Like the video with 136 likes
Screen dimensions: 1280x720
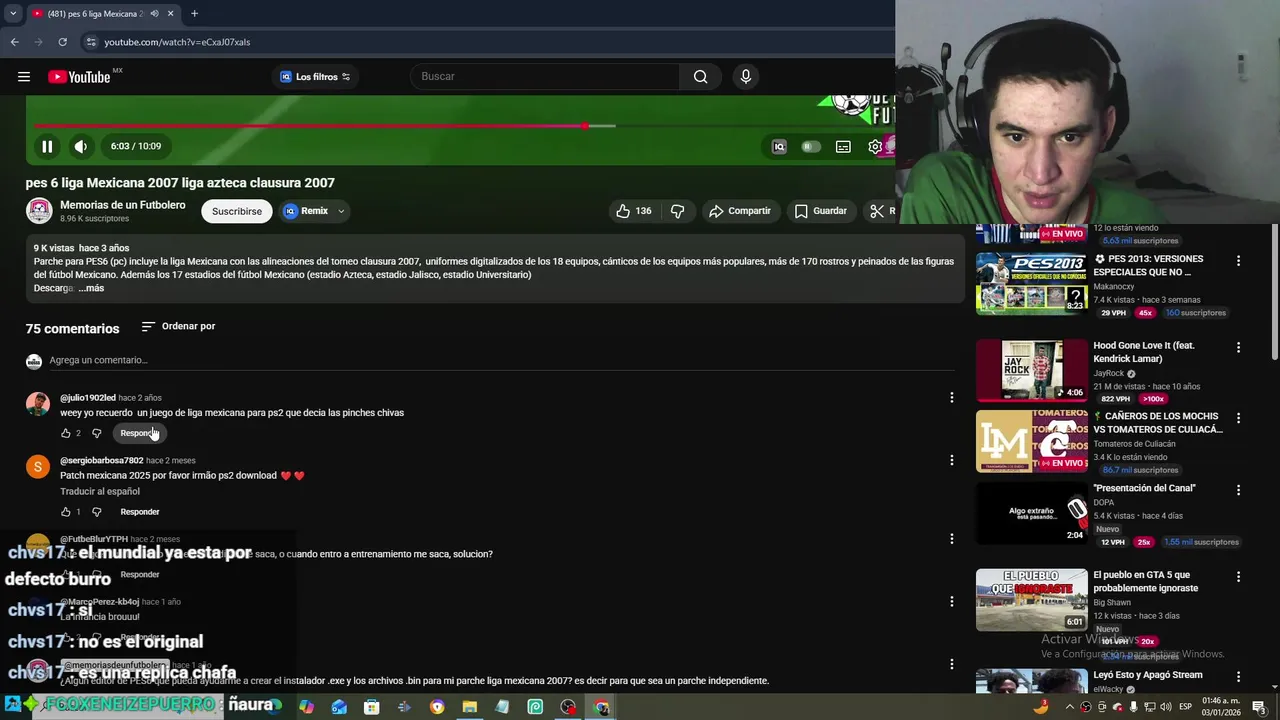pyautogui.click(x=633, y=211)
